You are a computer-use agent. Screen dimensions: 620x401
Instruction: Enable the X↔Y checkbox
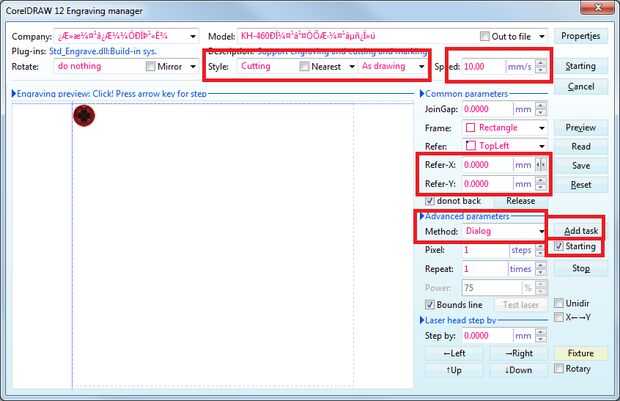[x=558, y=317]
